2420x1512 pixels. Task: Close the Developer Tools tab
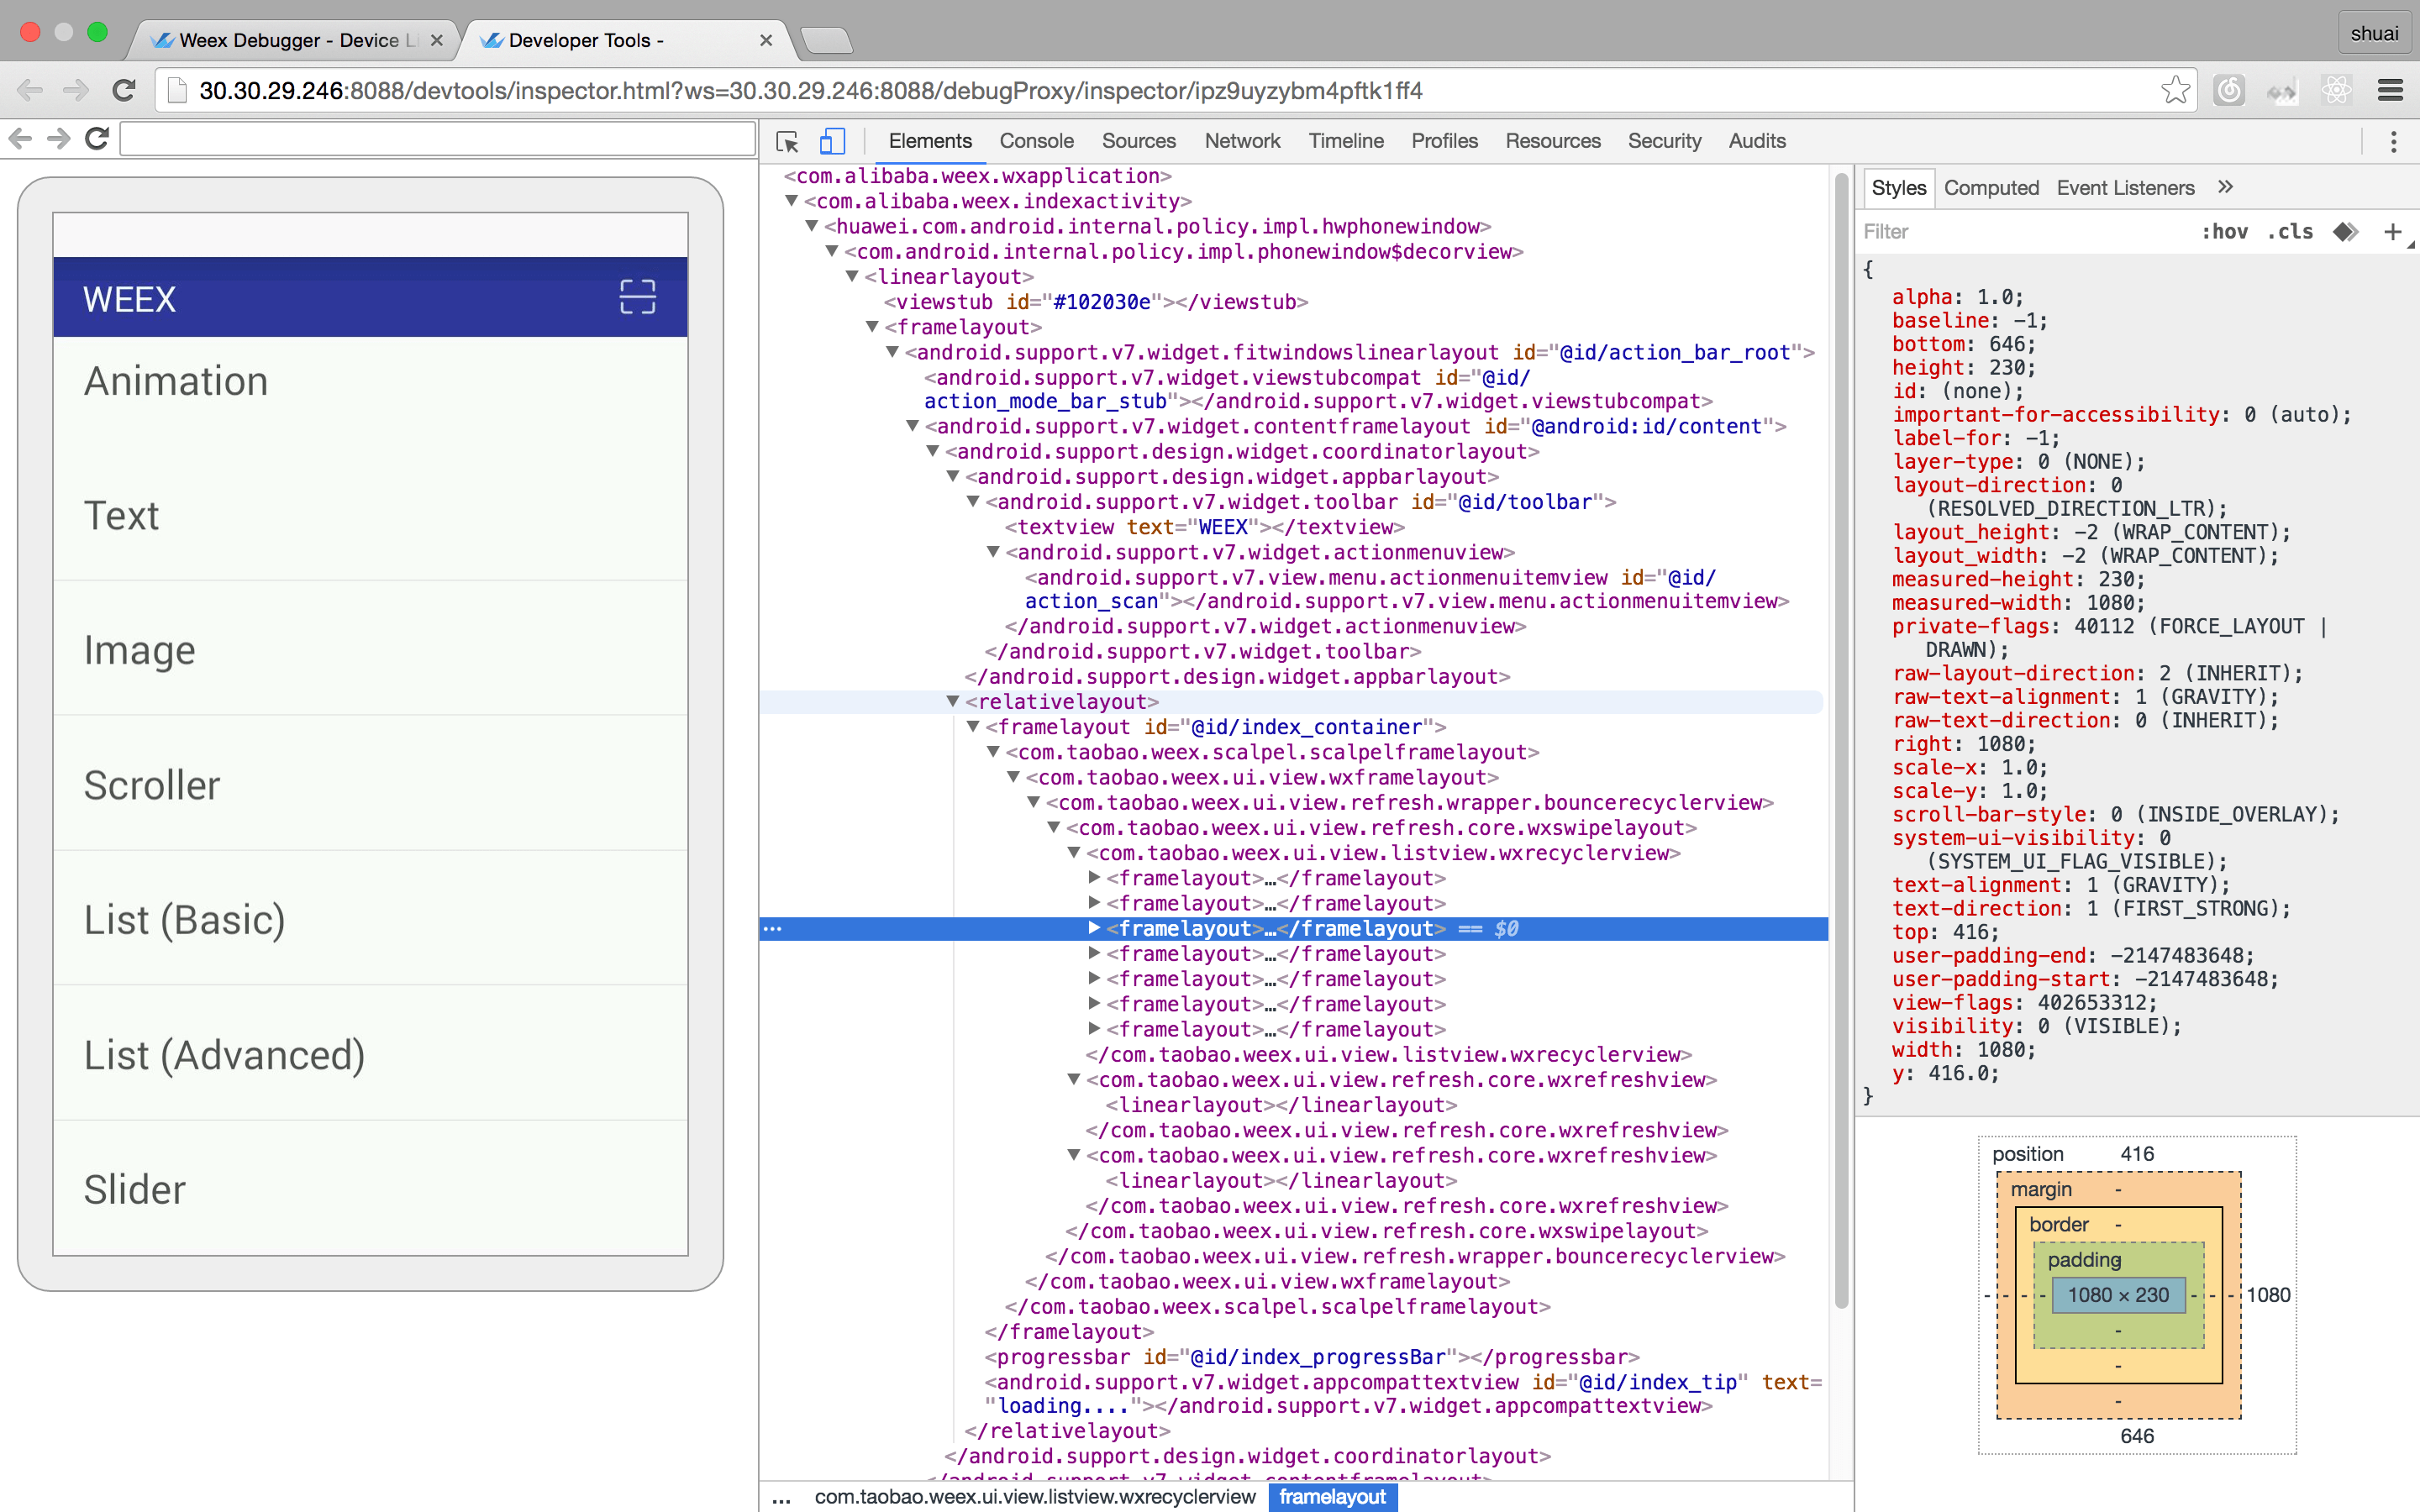click(x=766, y=41)
